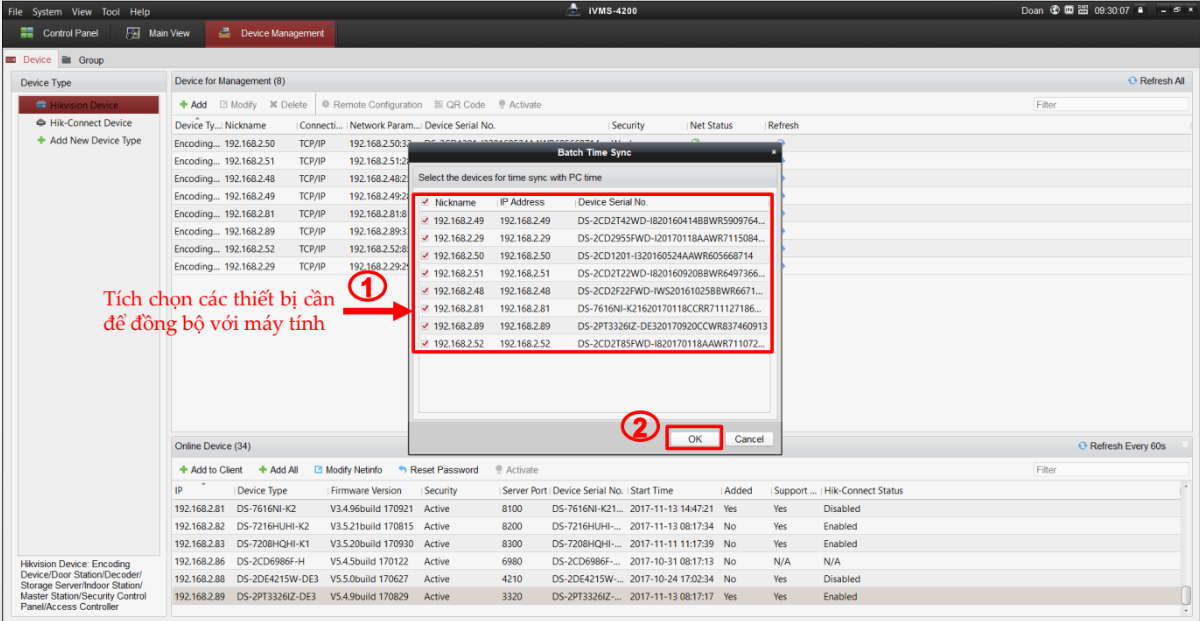1200x621 pixels.
Task: Toggle the select-all checkbox beside Nickname
Action: (x=426, y=203)
